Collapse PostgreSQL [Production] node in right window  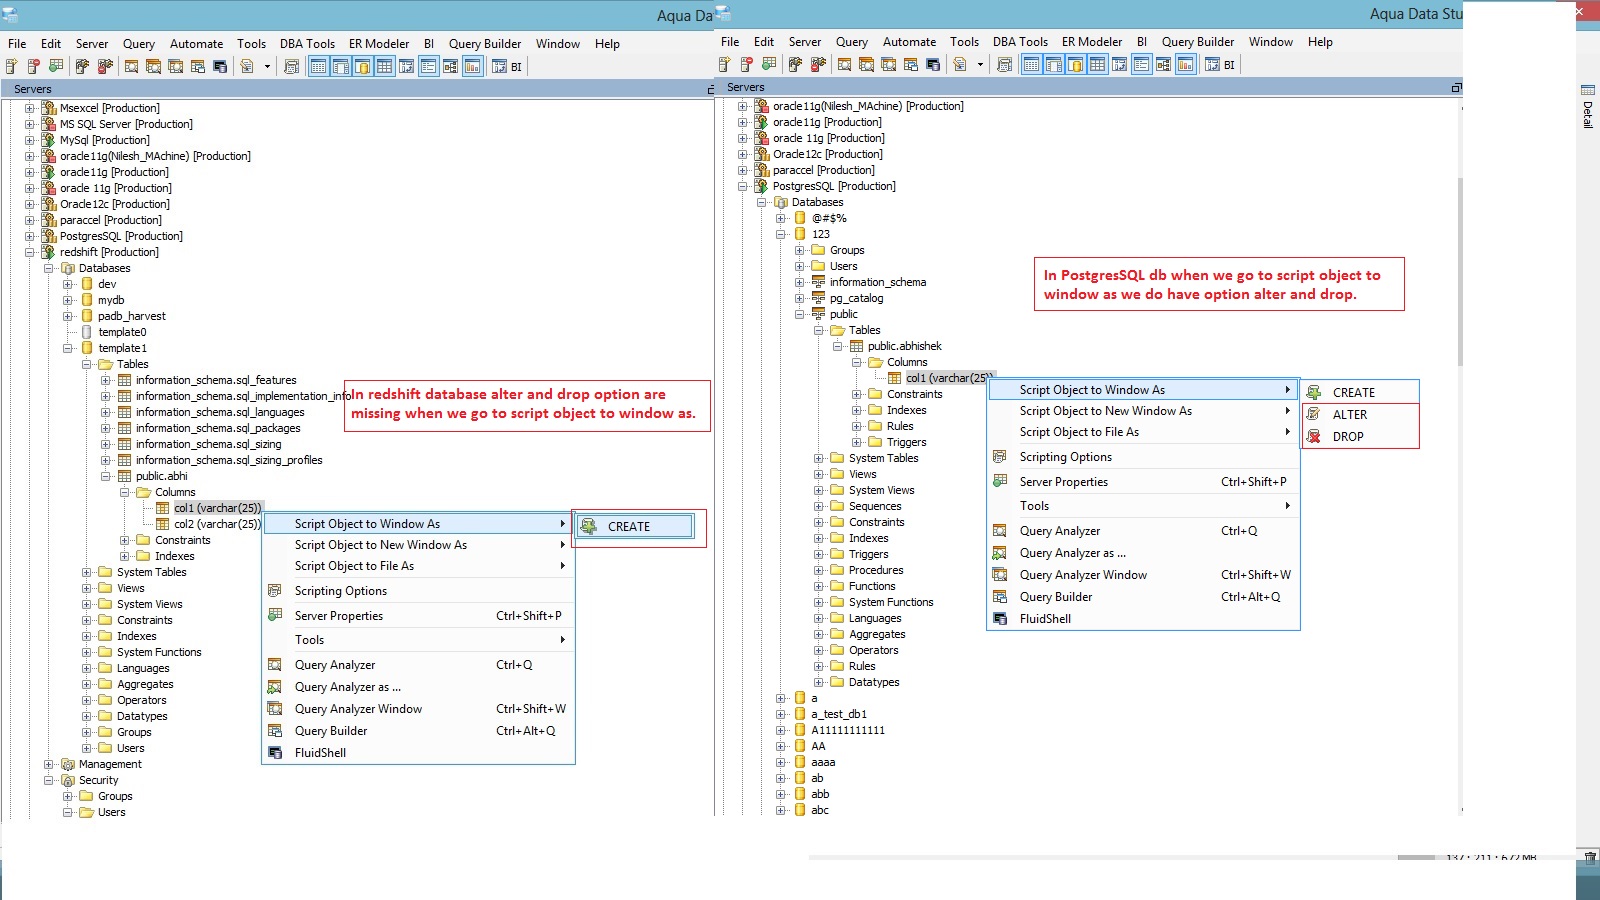pos(743,186)
